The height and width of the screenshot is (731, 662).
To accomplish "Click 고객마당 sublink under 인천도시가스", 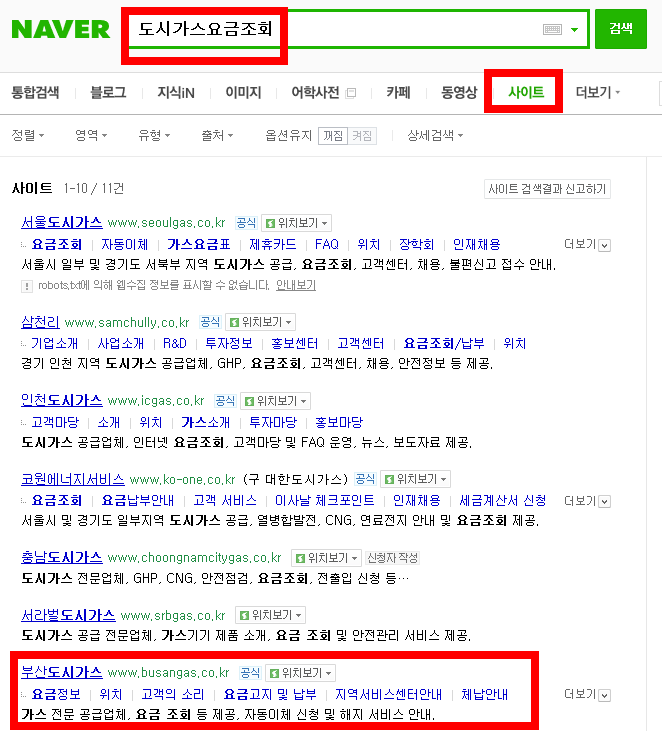I will point(55,422).
